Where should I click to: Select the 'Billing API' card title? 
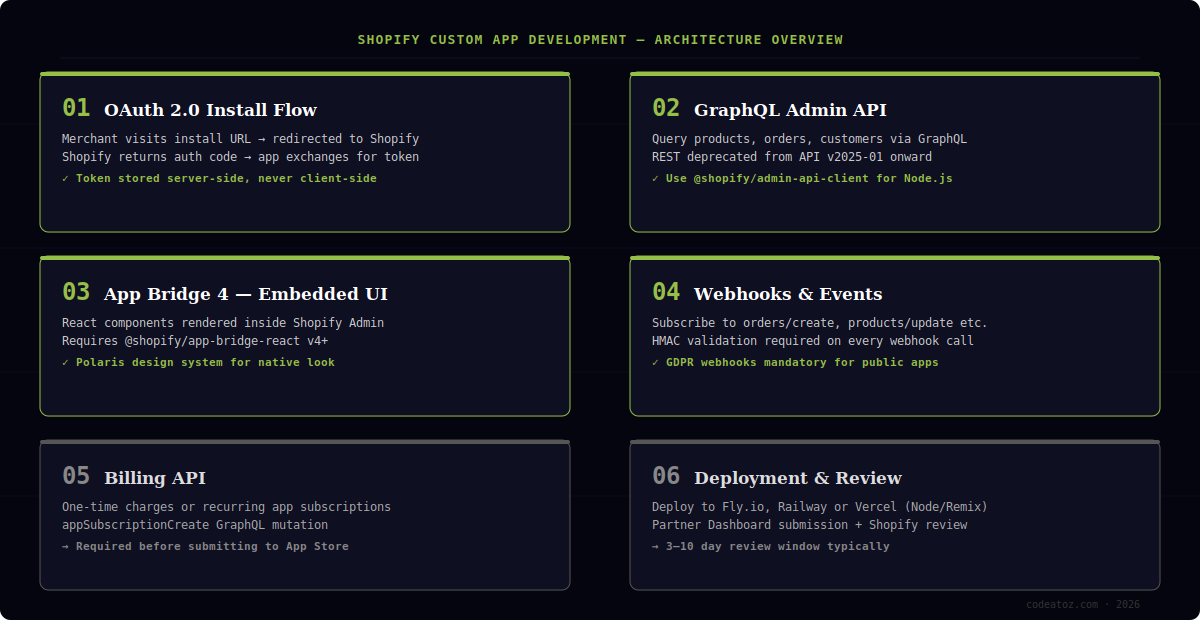tap(155, 478)
